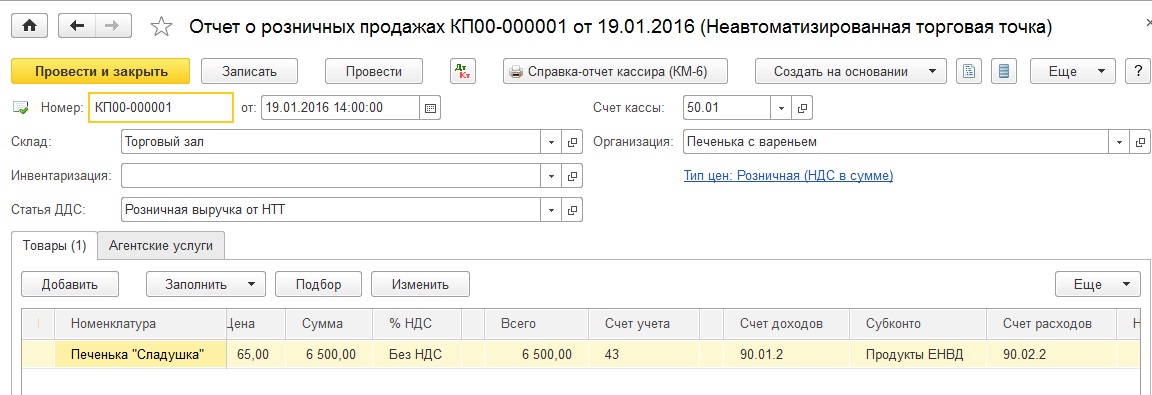The image size is (1152, 395).
Task: Open list-view icon next to Еще
Action: tap(1004, 71)
